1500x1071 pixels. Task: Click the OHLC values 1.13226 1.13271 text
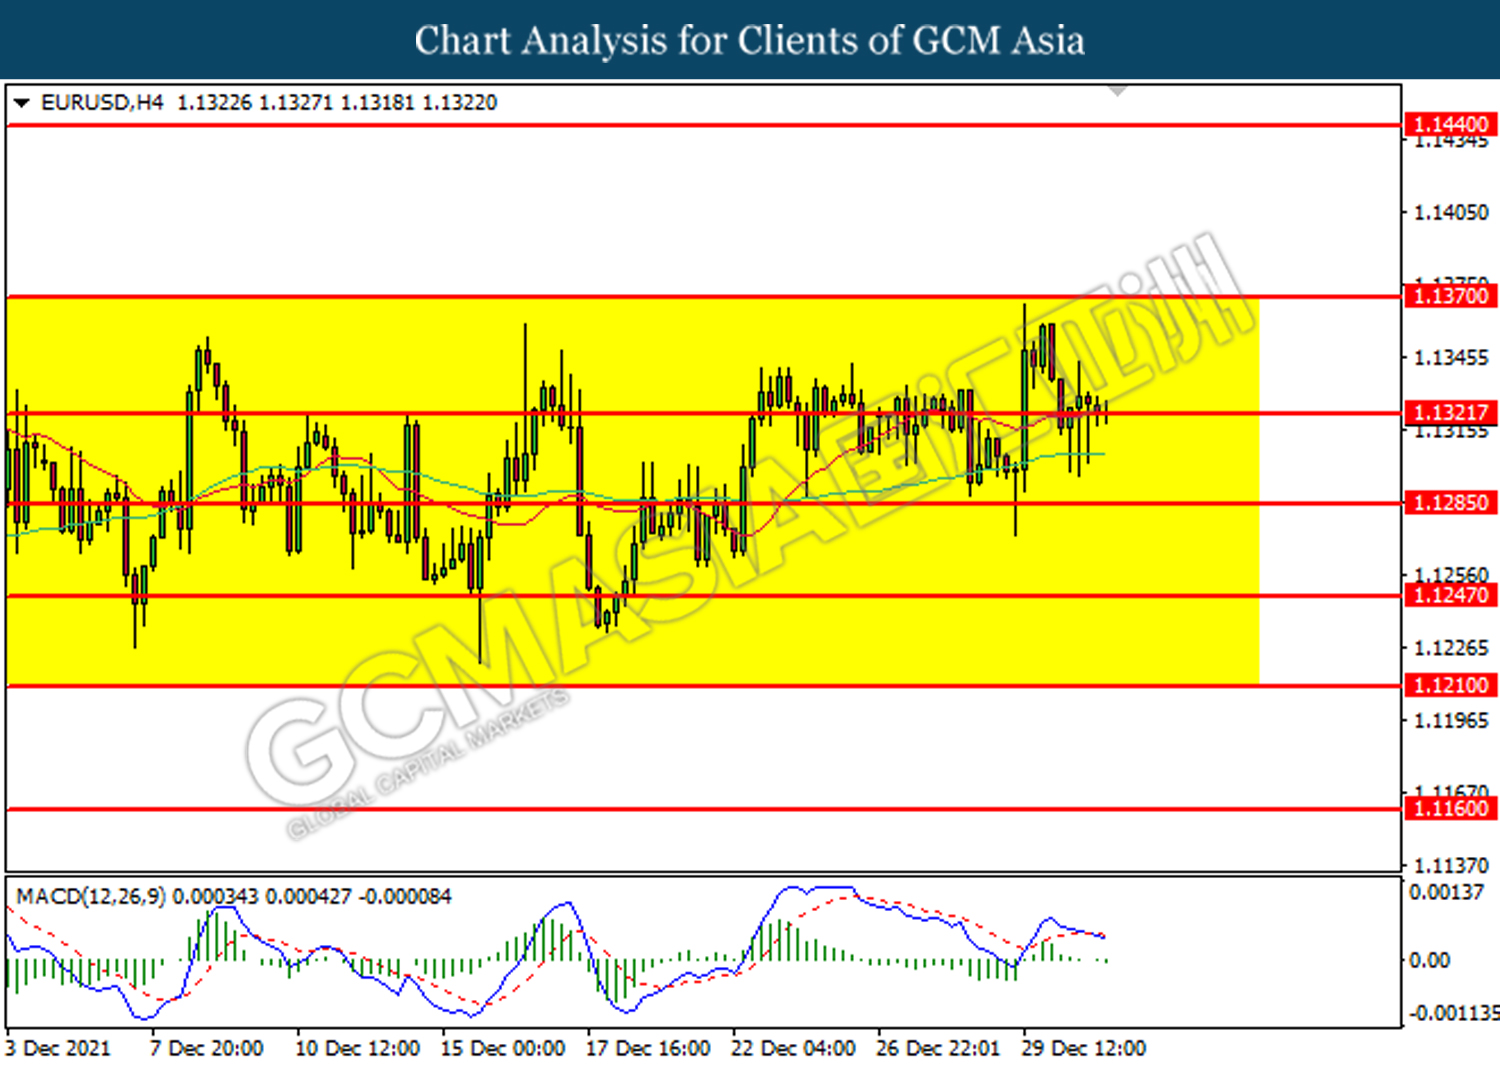pos(254,103)
